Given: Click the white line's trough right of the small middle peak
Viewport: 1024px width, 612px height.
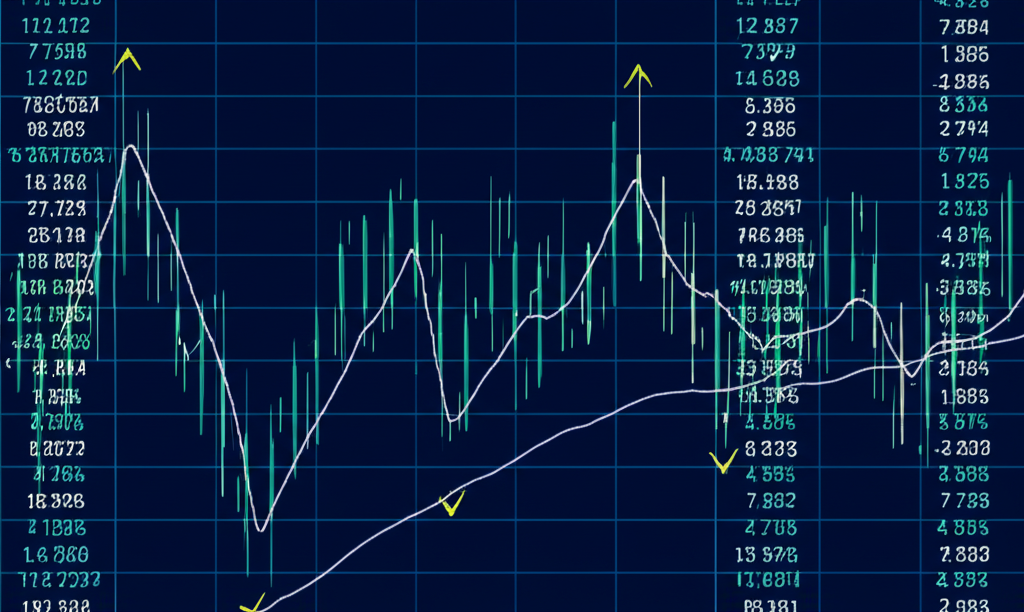Looking at the screenshot, I should [453, 420].
